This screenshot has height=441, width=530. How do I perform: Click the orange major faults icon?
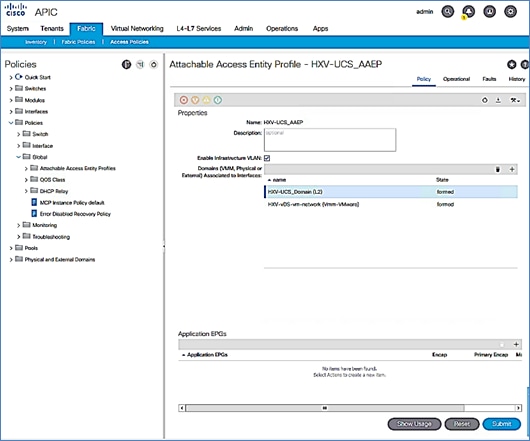(195, 100)
